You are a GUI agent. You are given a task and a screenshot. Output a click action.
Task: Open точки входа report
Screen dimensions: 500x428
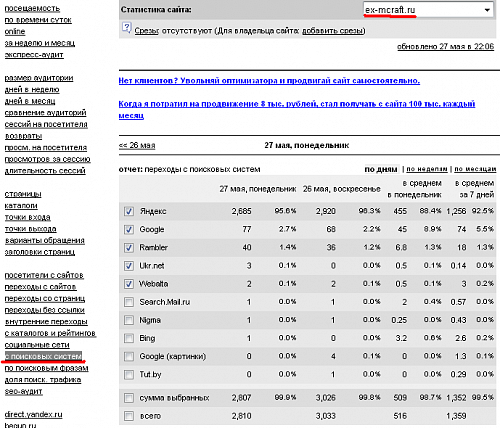(28, 218)
